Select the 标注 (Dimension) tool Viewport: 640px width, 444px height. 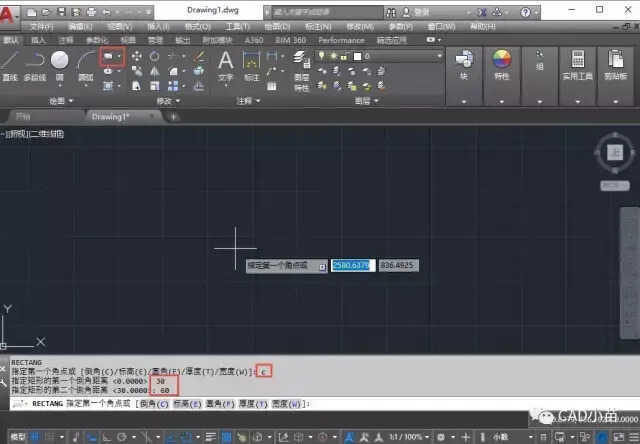[x=251, y=65]
